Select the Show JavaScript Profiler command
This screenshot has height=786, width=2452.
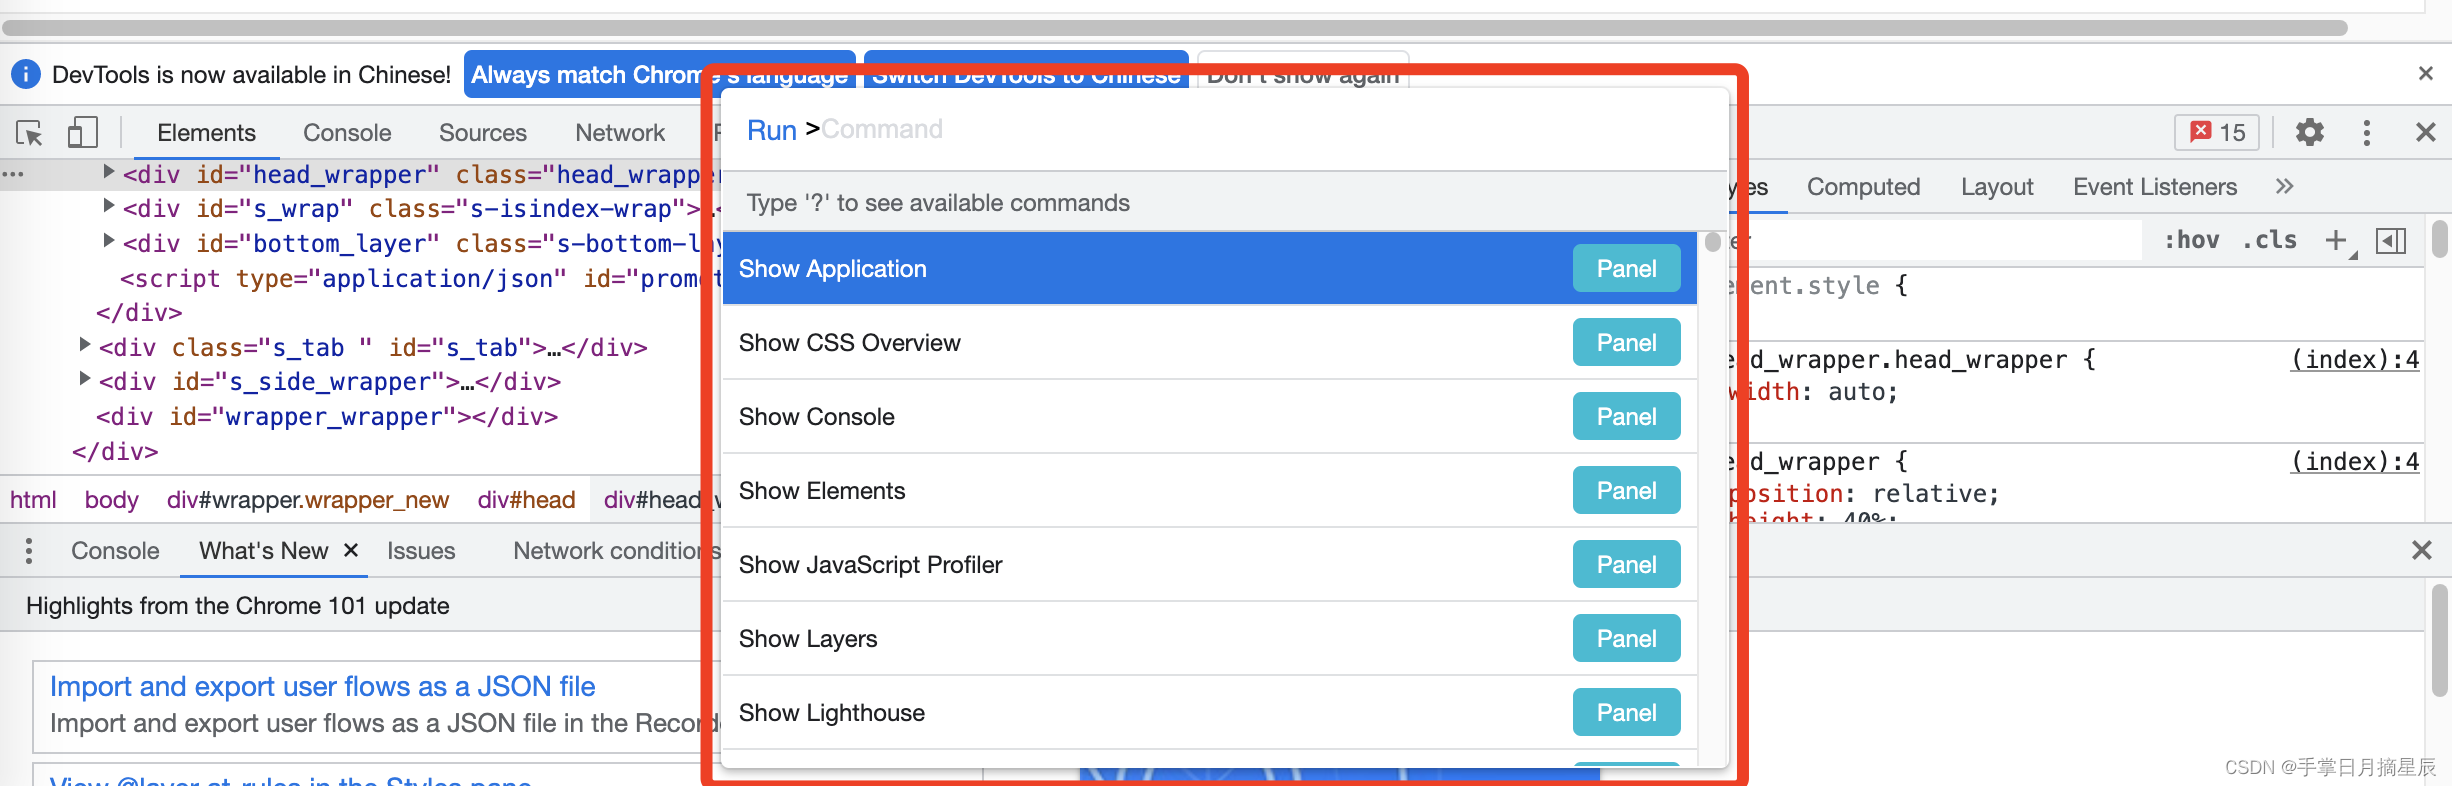click(1209, 564)
